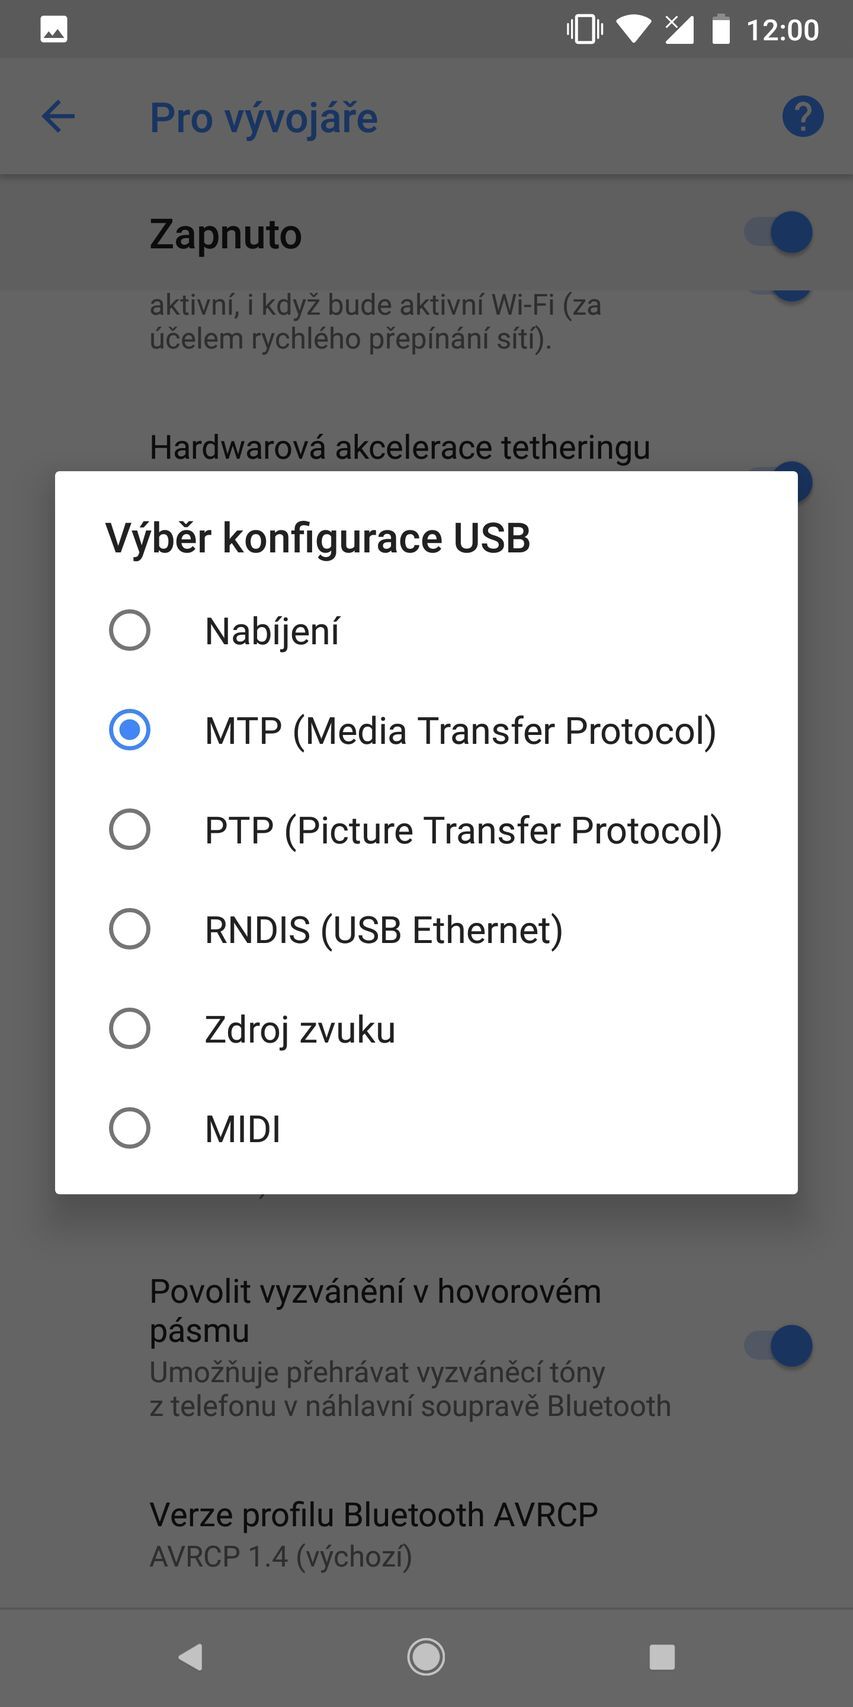
Task: Tap the Wi-Fi icon in the status bar
Action: pyautogui.click(x=633, y=28)
